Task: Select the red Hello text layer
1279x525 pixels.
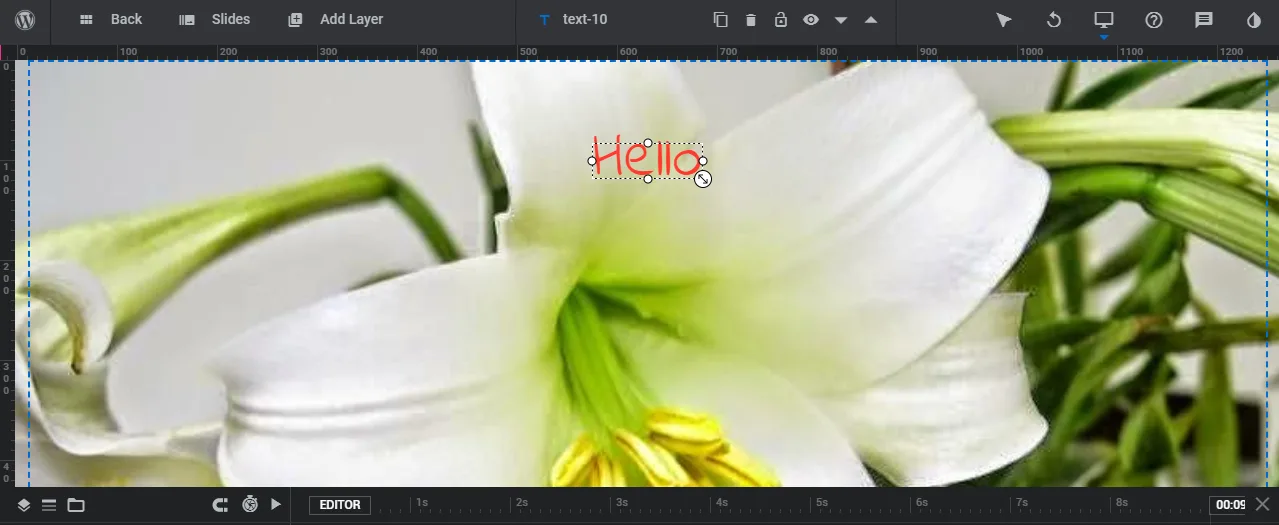Action: click(646, 160)
